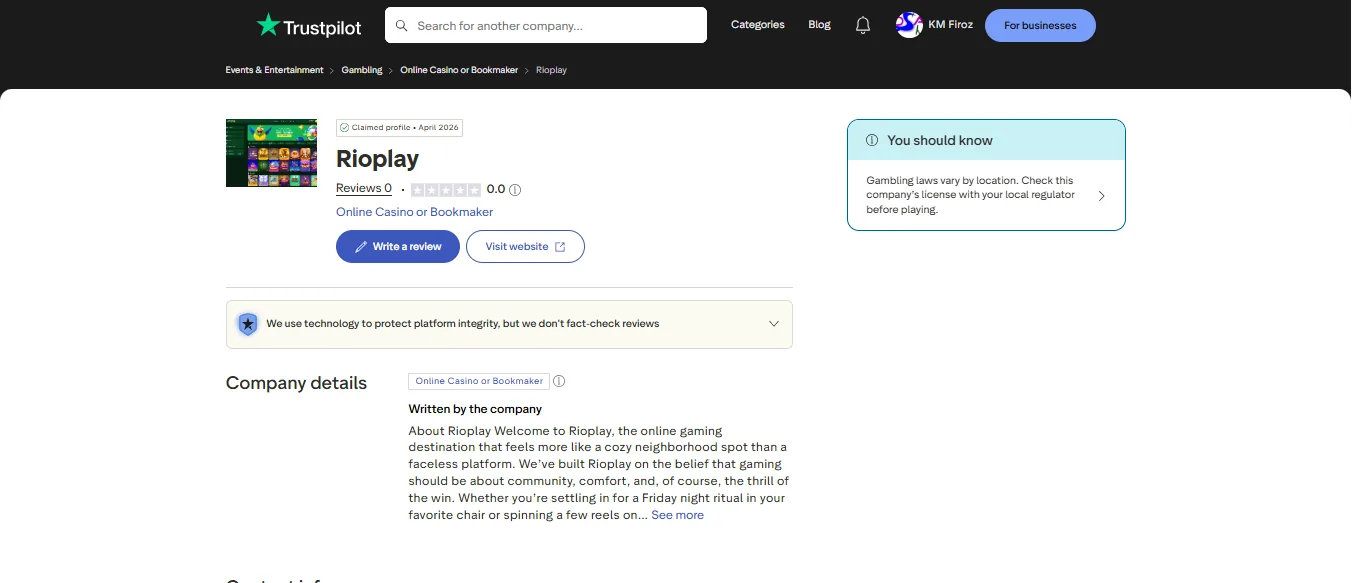Open the Categories menu
This screenshot has height=583, width=1352.
click(x=758, y=25)
